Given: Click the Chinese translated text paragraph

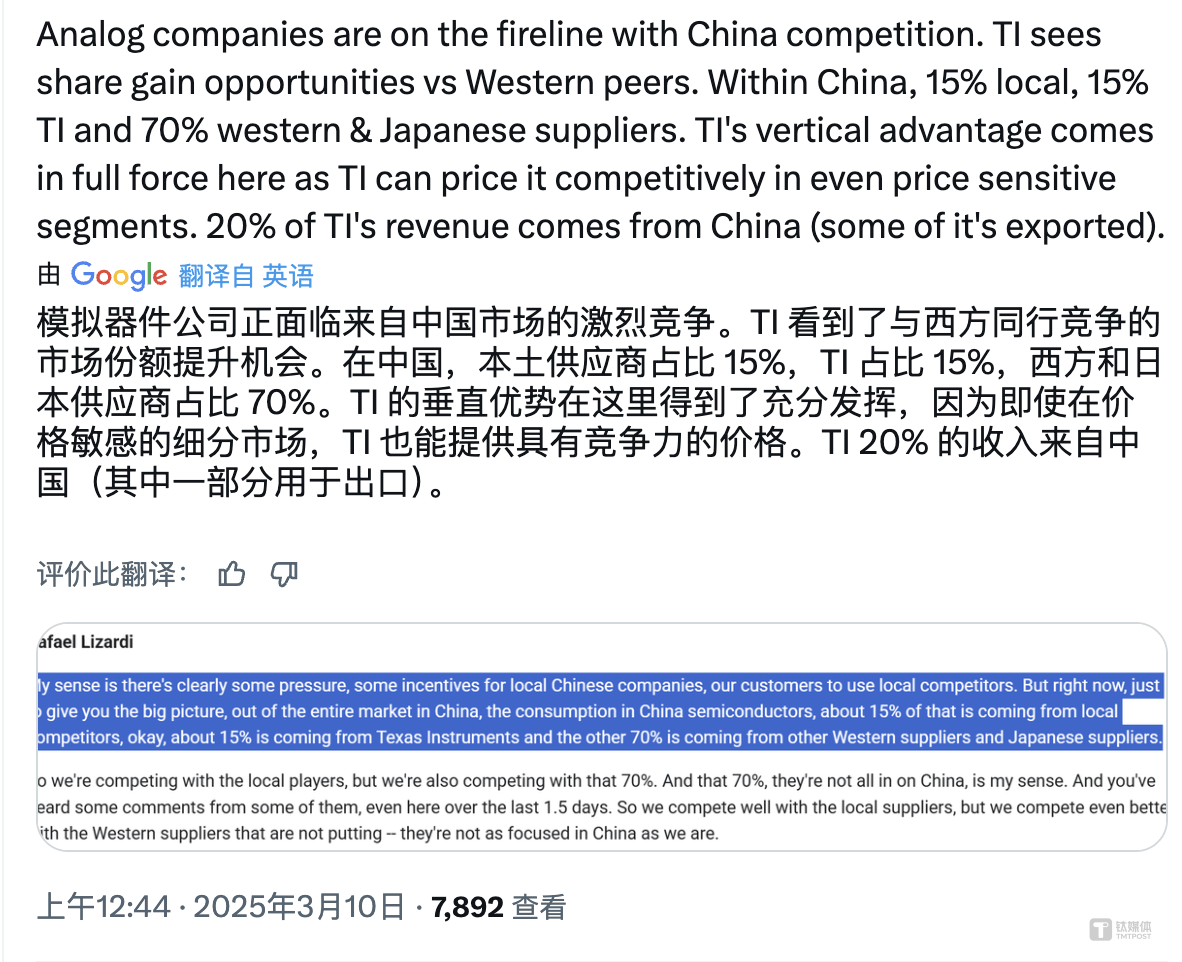Looking at the screenshot, I should pos(599,403).
